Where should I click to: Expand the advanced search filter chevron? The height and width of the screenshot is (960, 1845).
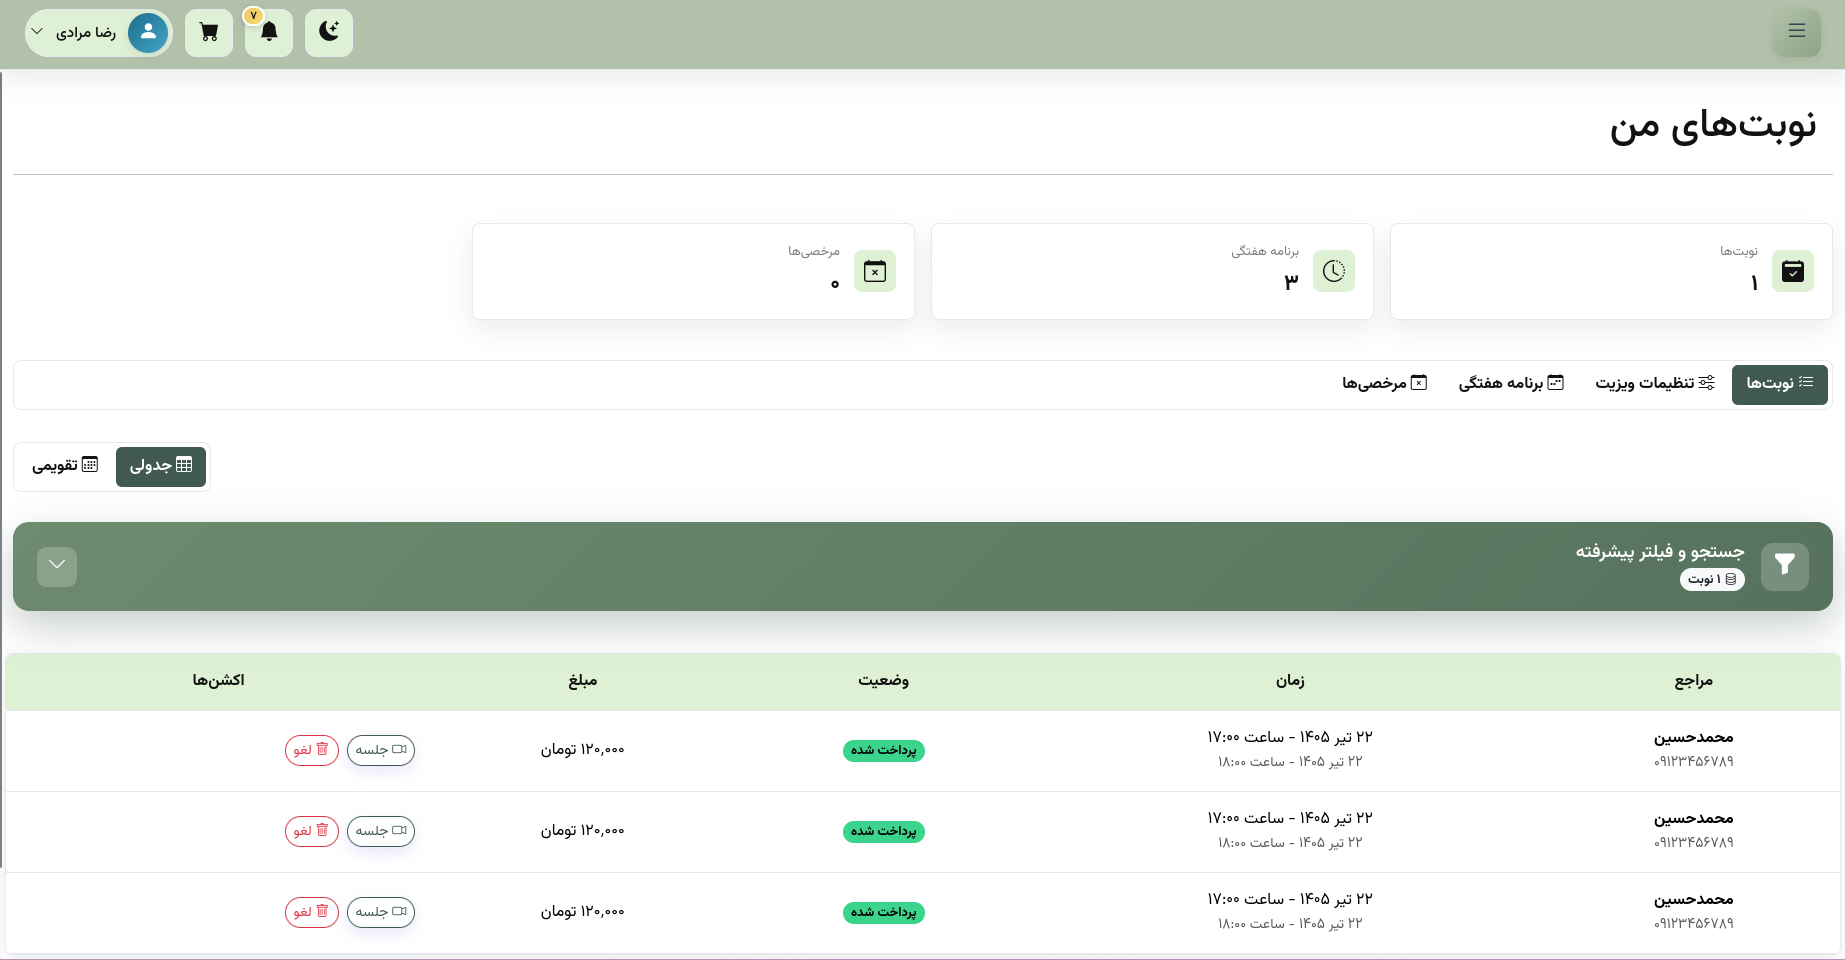pyautogui.click(x=57, y=566)
